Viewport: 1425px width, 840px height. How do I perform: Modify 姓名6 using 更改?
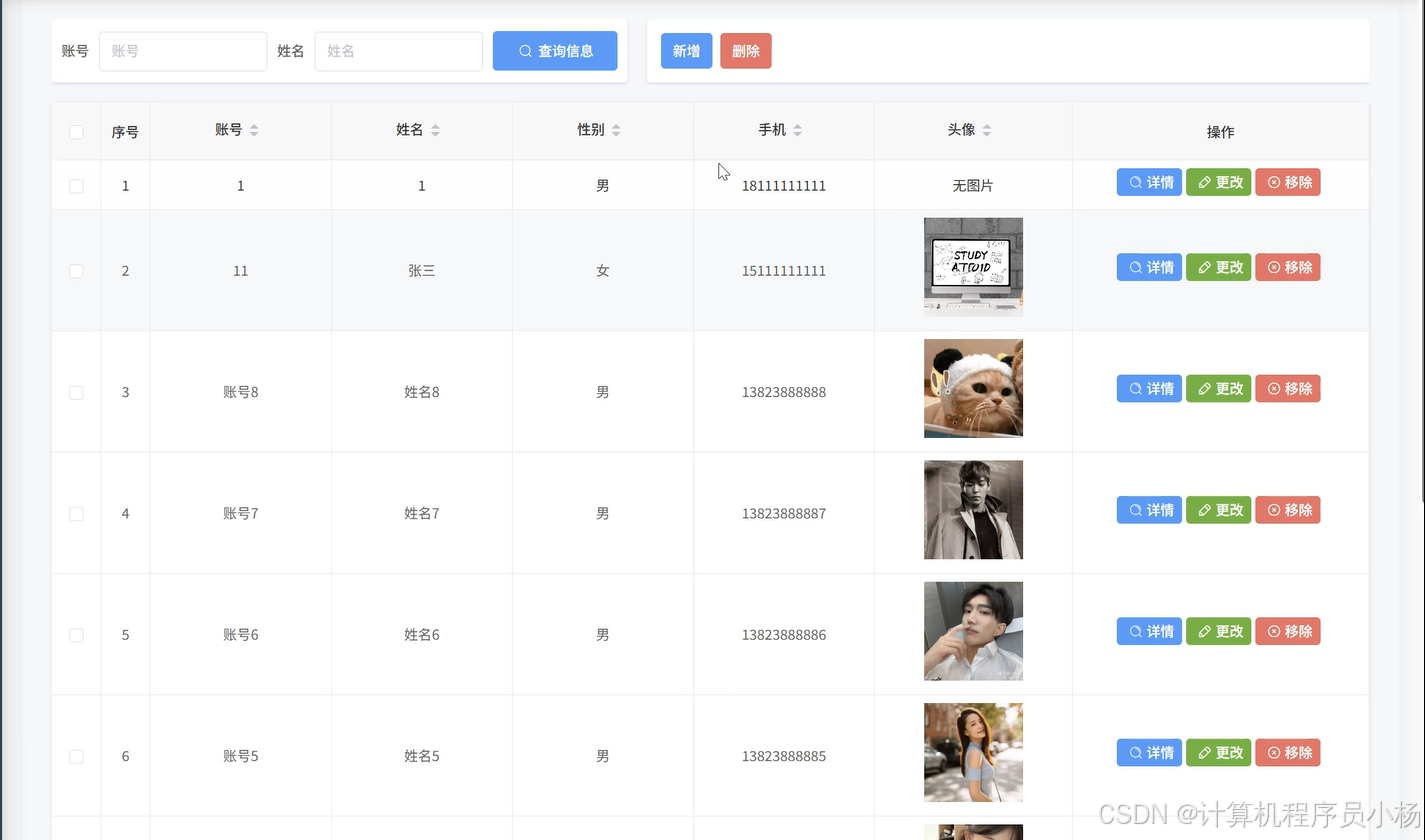(1218, 631)
